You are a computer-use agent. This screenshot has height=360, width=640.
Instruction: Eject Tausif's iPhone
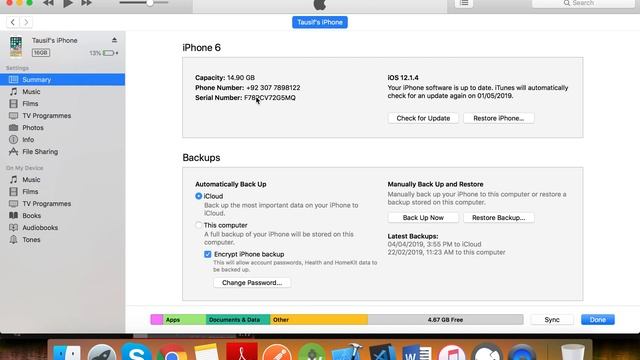tap(114, 40)
